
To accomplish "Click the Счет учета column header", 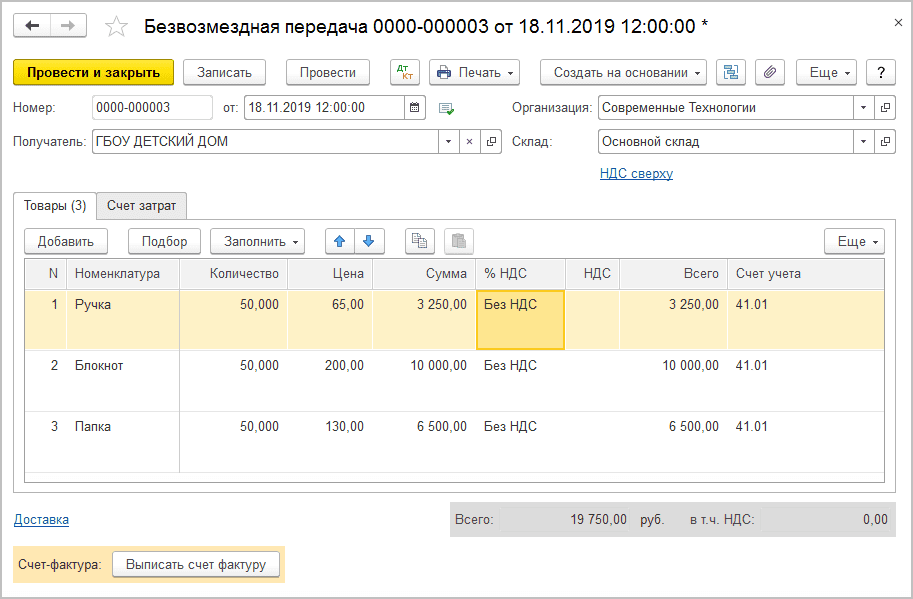I will (x=806, y=274).
